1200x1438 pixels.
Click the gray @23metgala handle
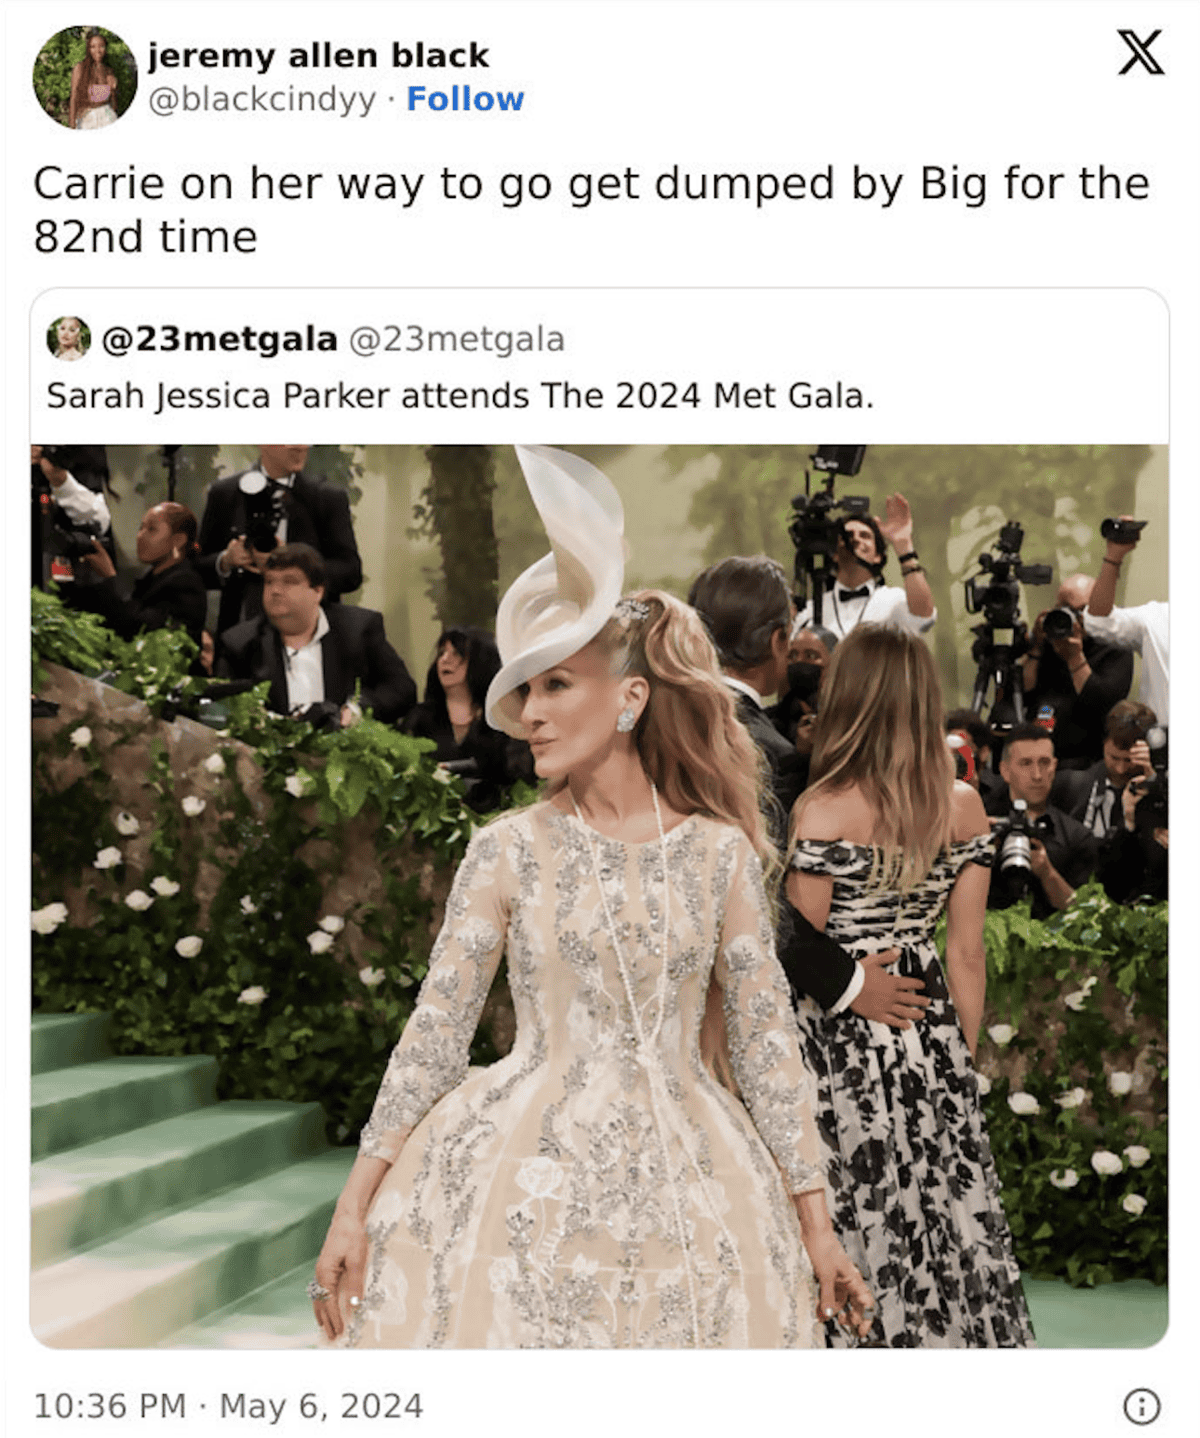[x=456, y=339]
